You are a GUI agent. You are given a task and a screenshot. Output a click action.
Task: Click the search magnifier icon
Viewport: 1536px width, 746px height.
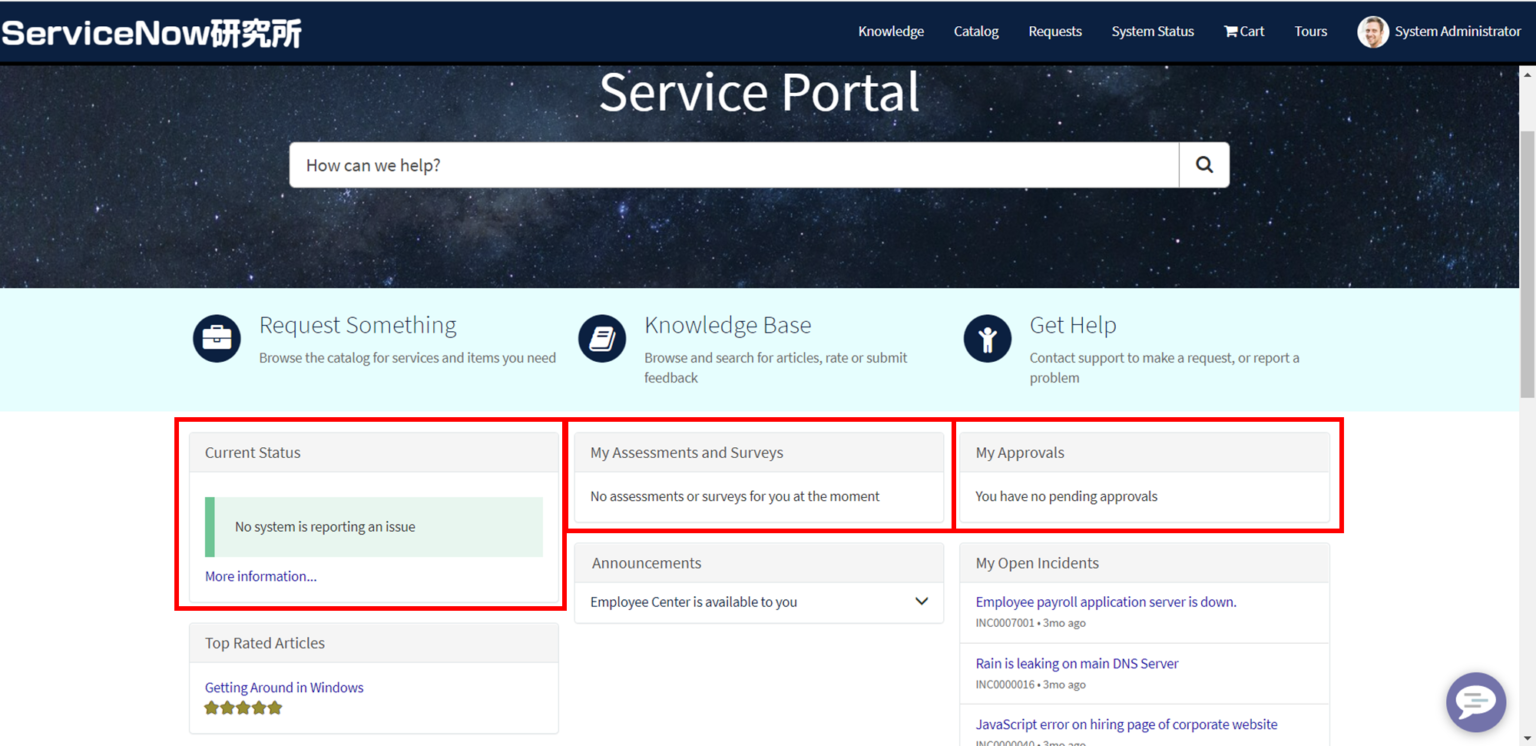[x=1204, y=164]
